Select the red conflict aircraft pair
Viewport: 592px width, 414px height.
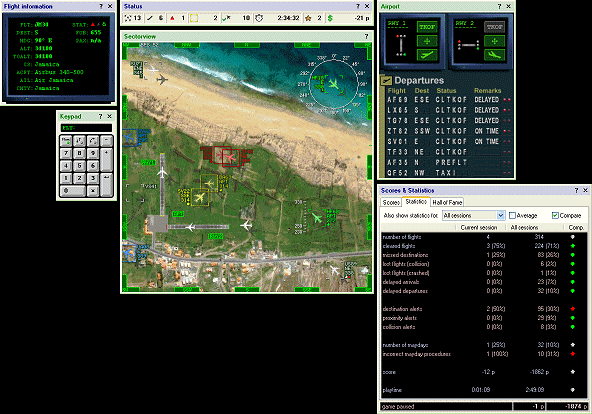point(226,156)
